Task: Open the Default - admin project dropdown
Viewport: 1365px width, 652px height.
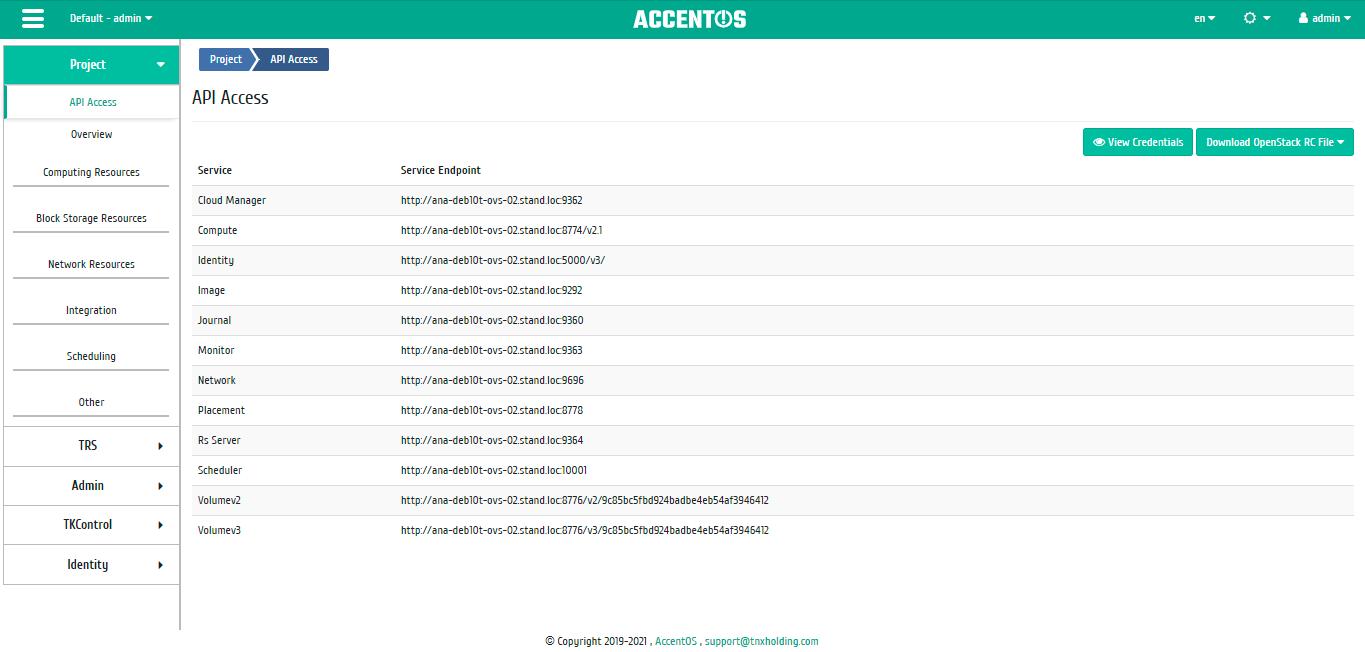Action: click(111, 18)
